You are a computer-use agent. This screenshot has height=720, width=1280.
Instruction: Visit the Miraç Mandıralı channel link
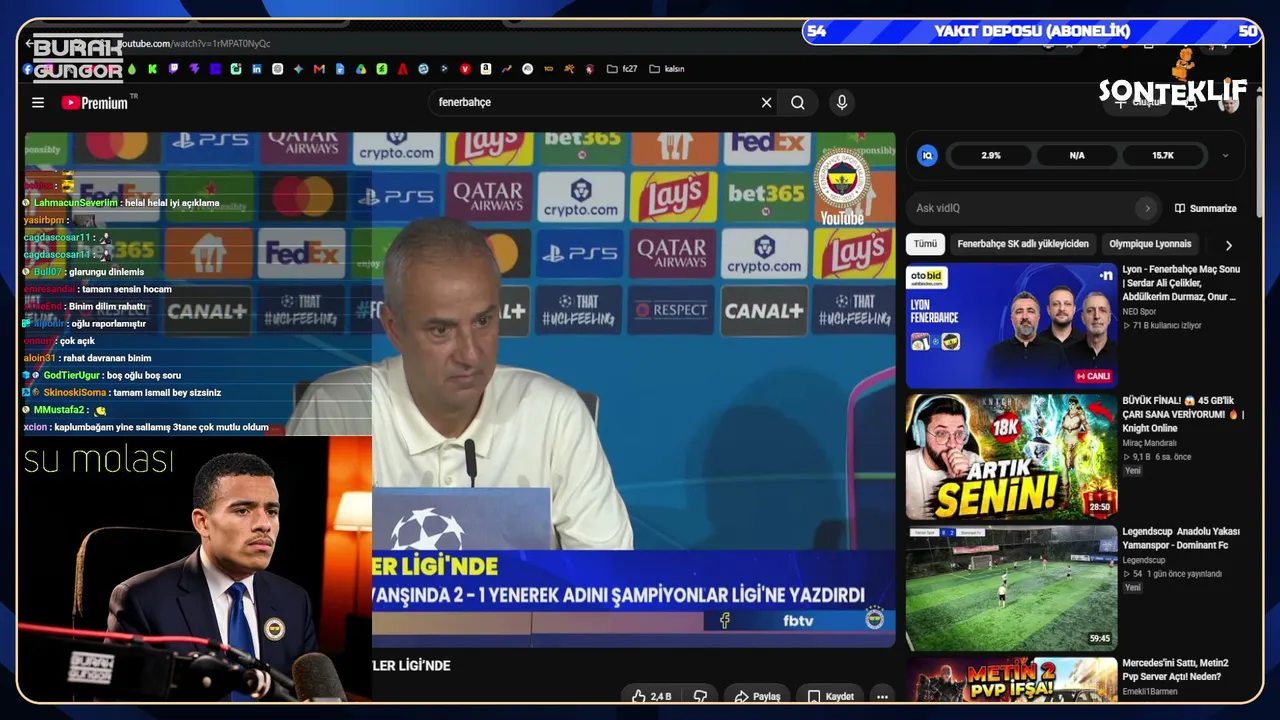(1149, 443)
